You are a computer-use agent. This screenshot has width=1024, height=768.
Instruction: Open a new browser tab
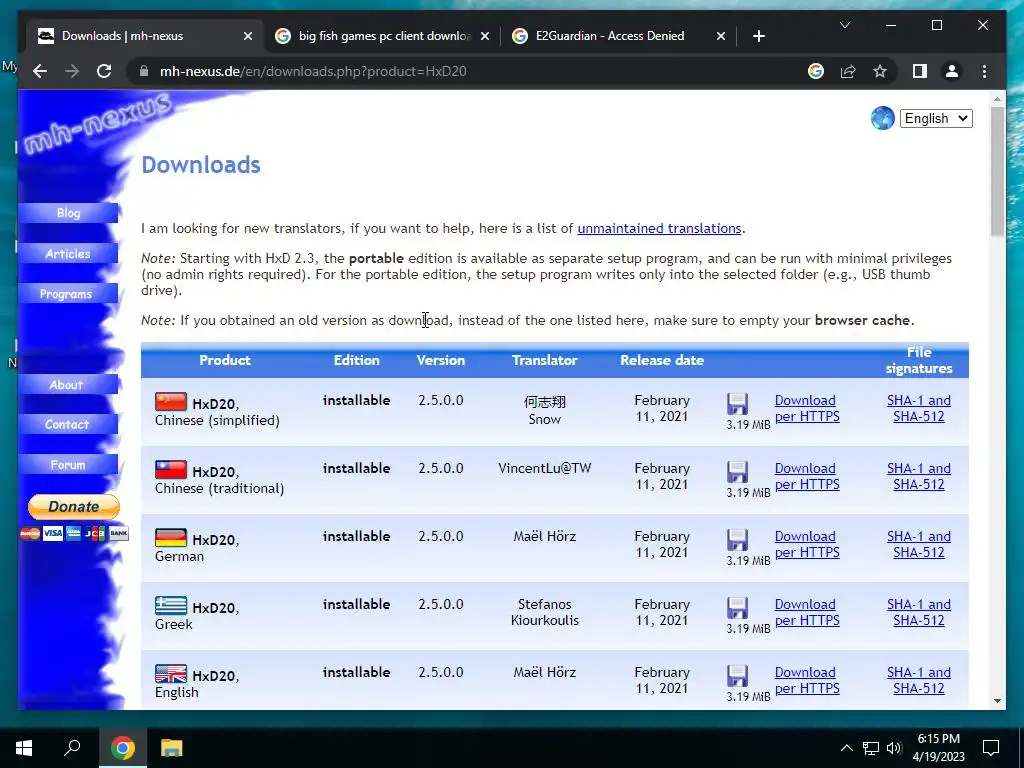(x=758, y=36)
